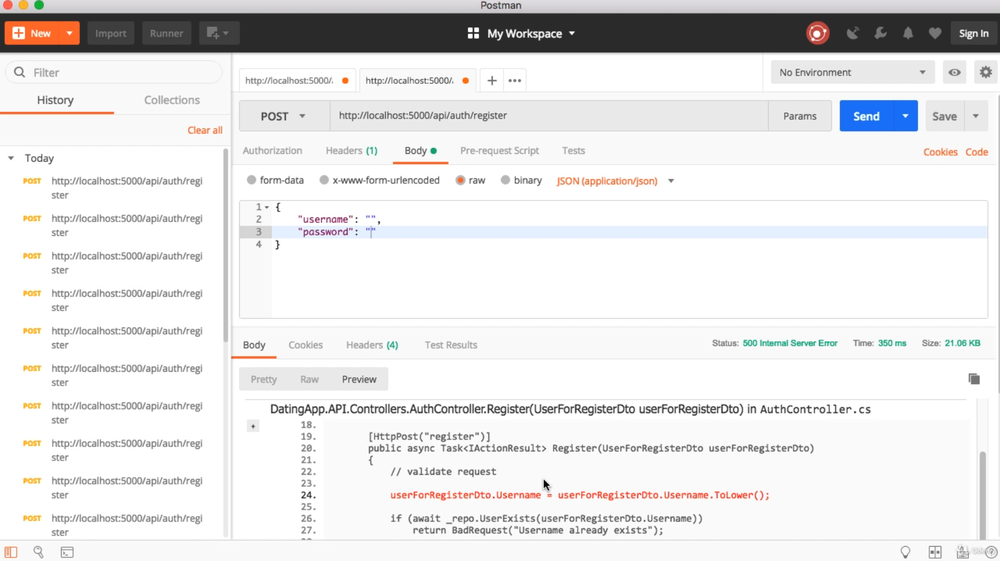The width and height of the screenshot is (1000, 561).
Task: Click the request URL input field
Action: click(x=548, y=116)
